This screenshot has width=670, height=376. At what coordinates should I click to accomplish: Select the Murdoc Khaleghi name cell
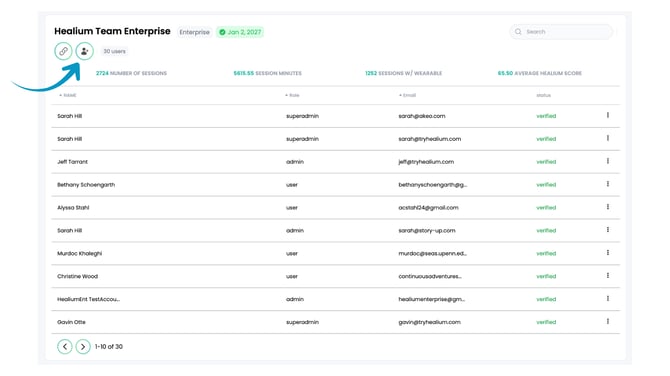point(79,253)
